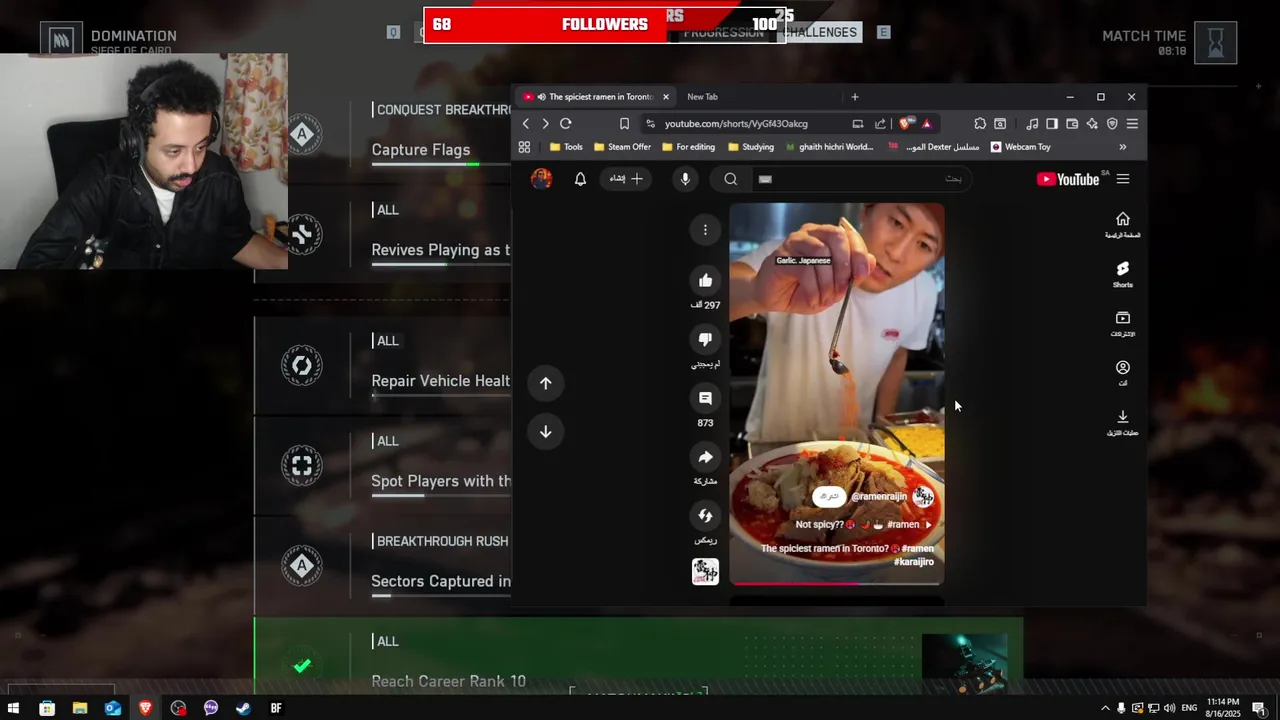1280x720 pixels.
Task: Open the Brave media playlist music icon
Action: [1032, 124]
